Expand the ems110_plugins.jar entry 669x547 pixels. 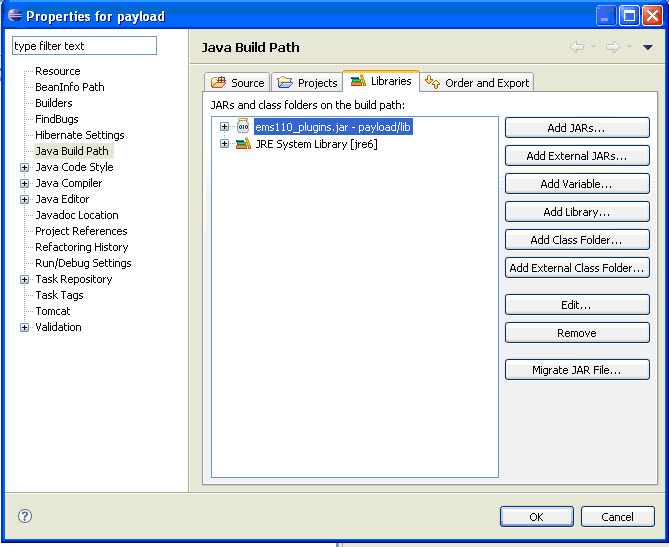tap(224, 126)
